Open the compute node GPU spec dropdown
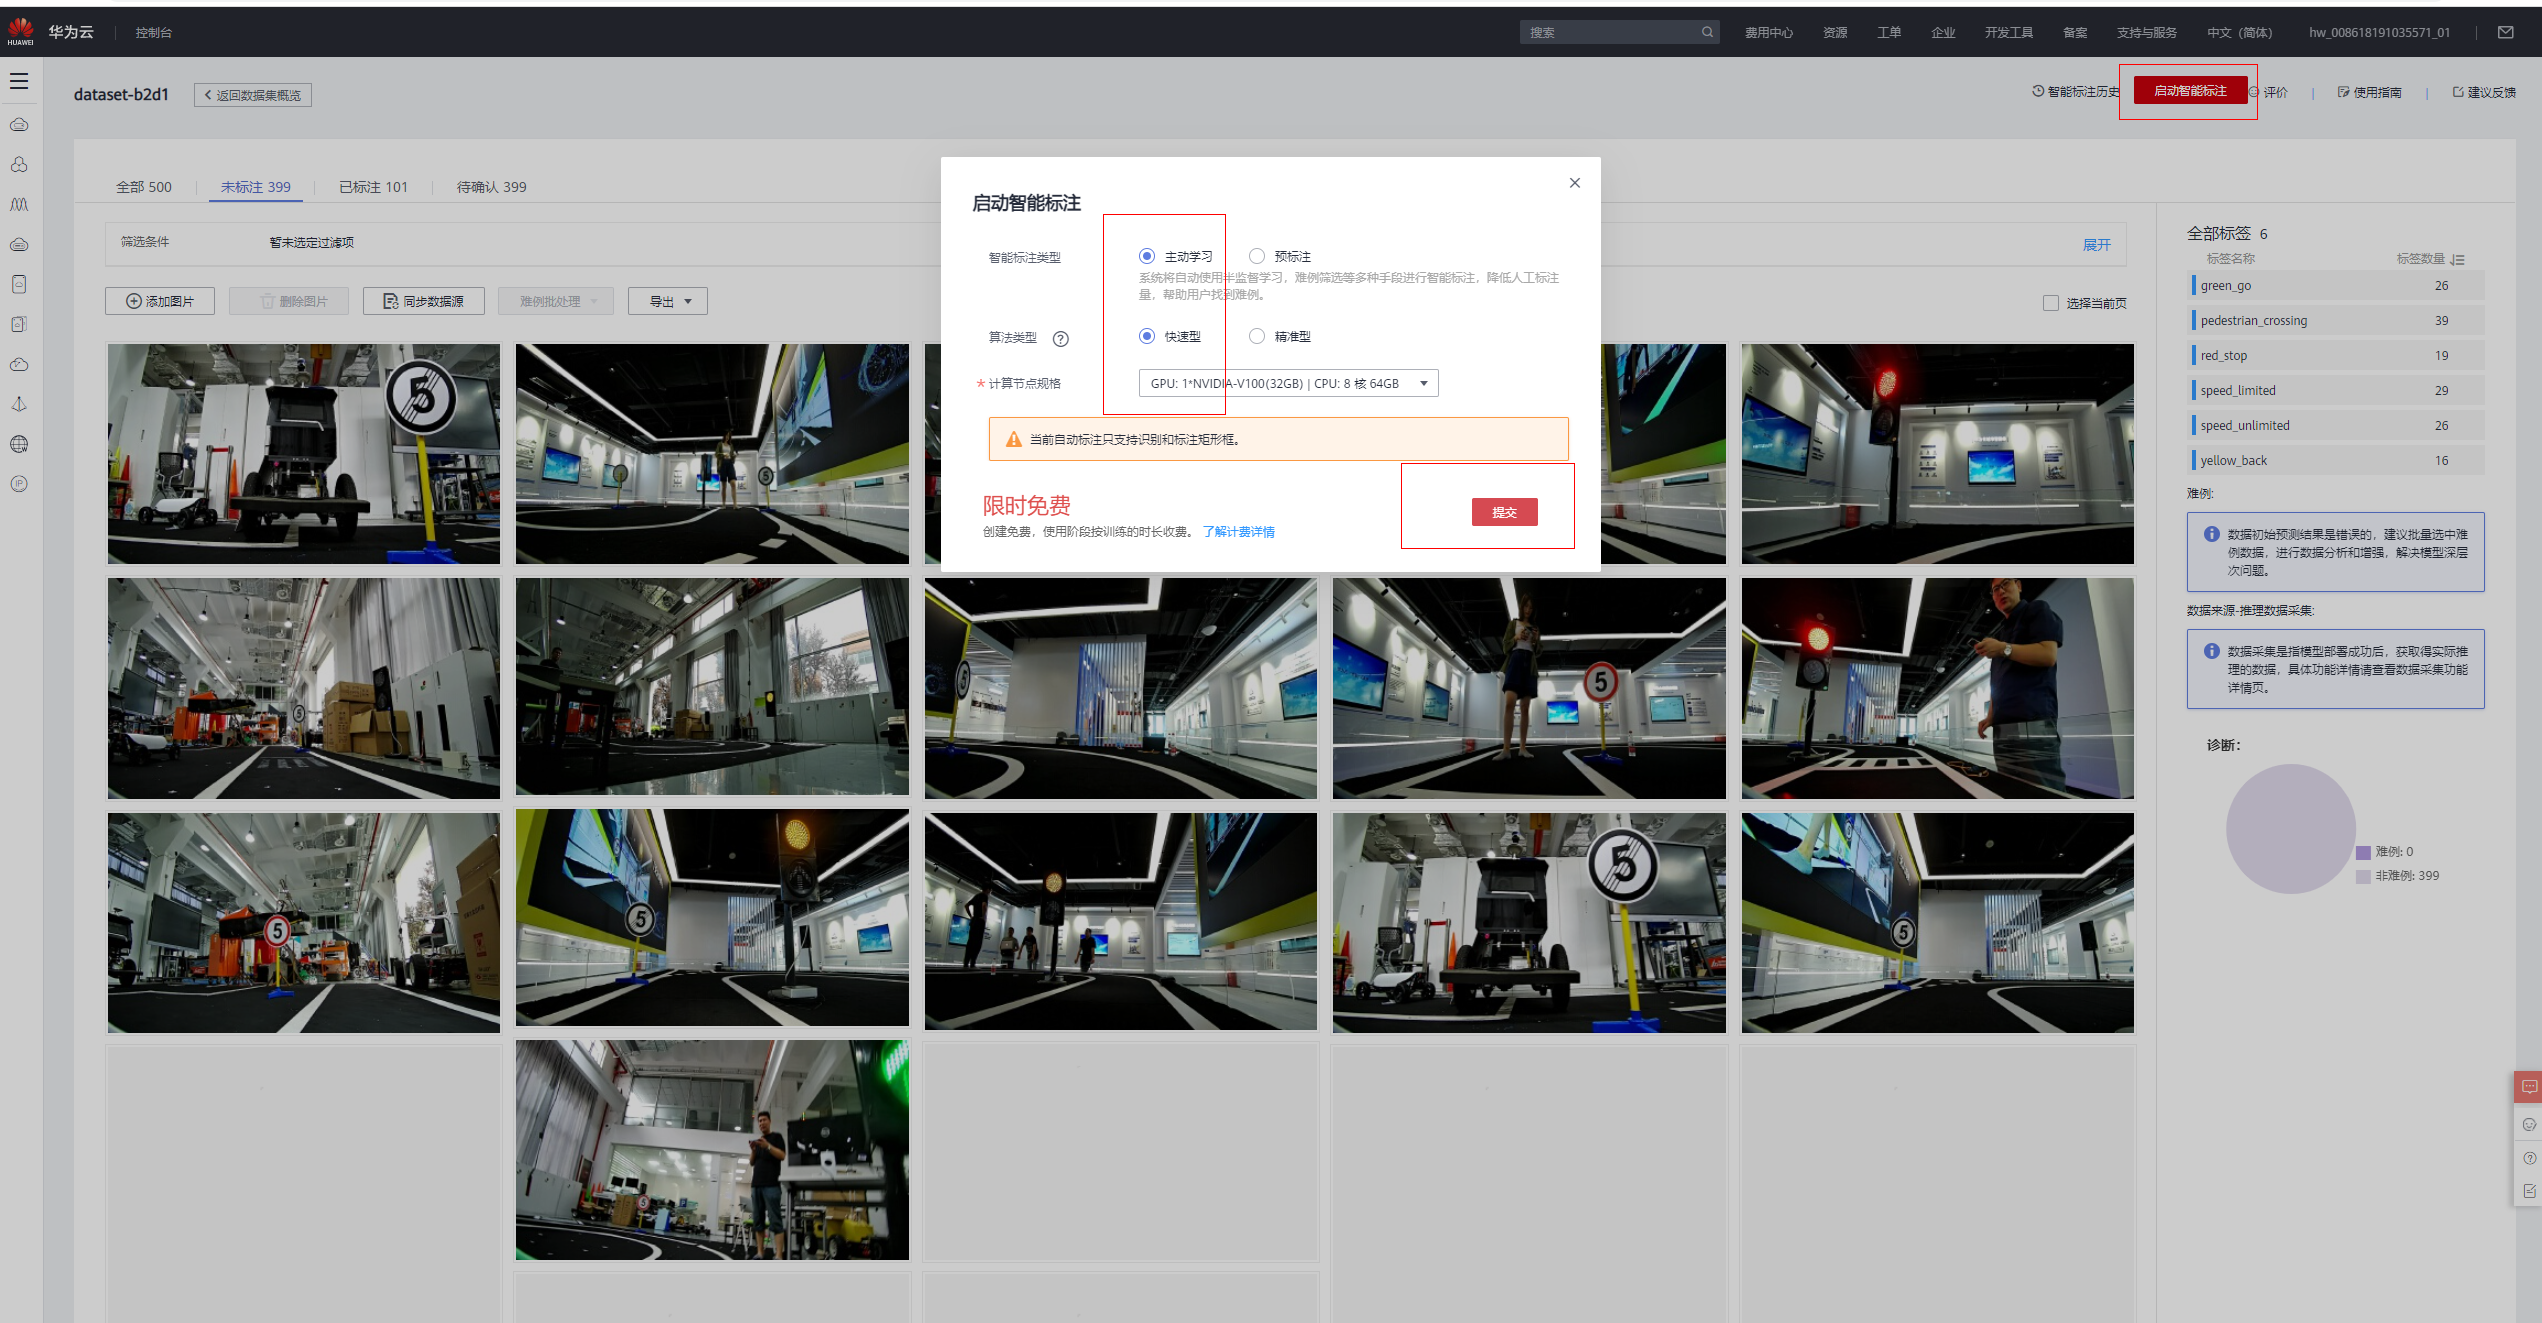 1288,383
